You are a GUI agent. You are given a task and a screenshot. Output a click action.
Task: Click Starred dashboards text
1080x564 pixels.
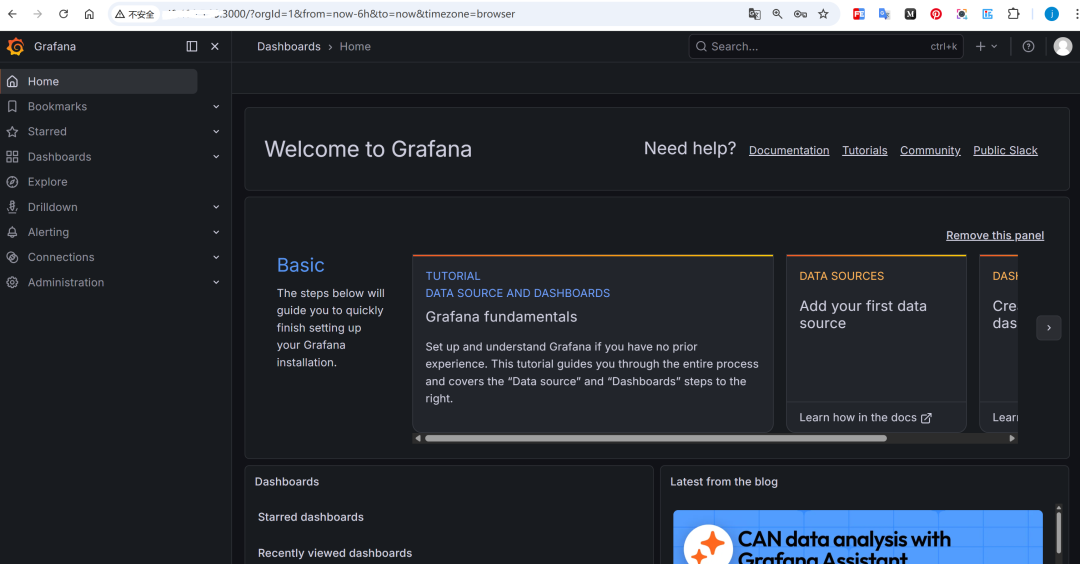coord(311,517)
